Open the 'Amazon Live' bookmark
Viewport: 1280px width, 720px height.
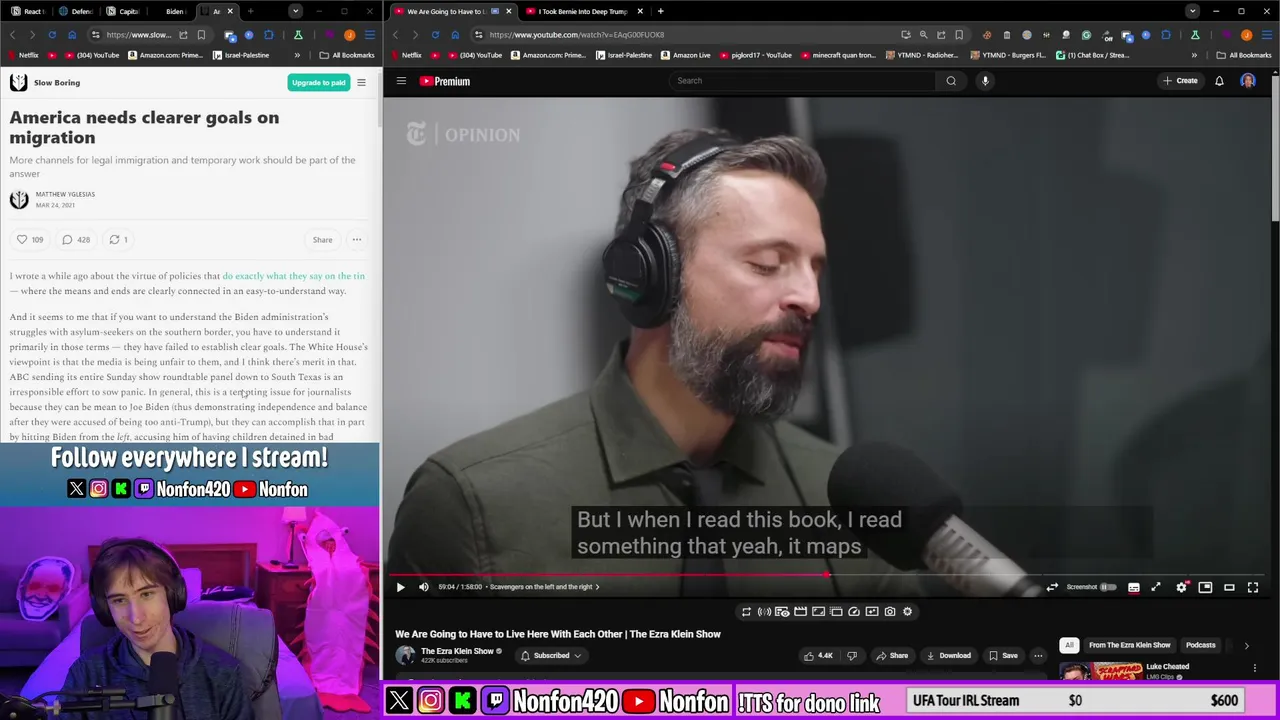(686, 55)
